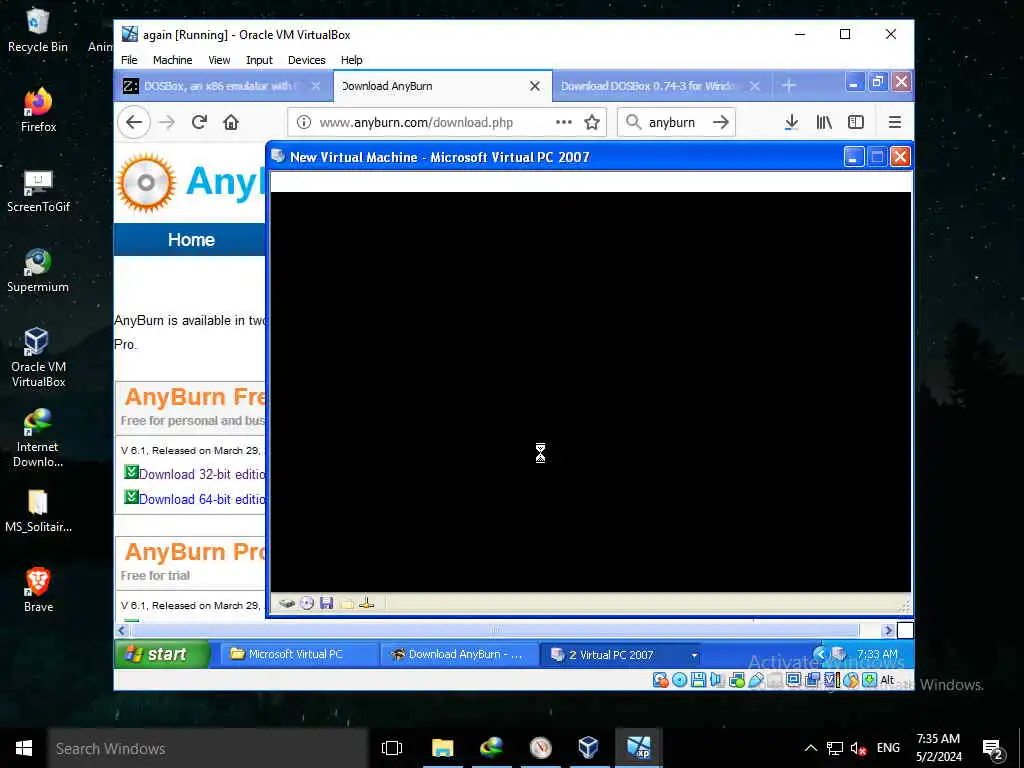This screenshot has height=768, width=1024.
Task: Click the Firefox home button
Action: (231, 122)
